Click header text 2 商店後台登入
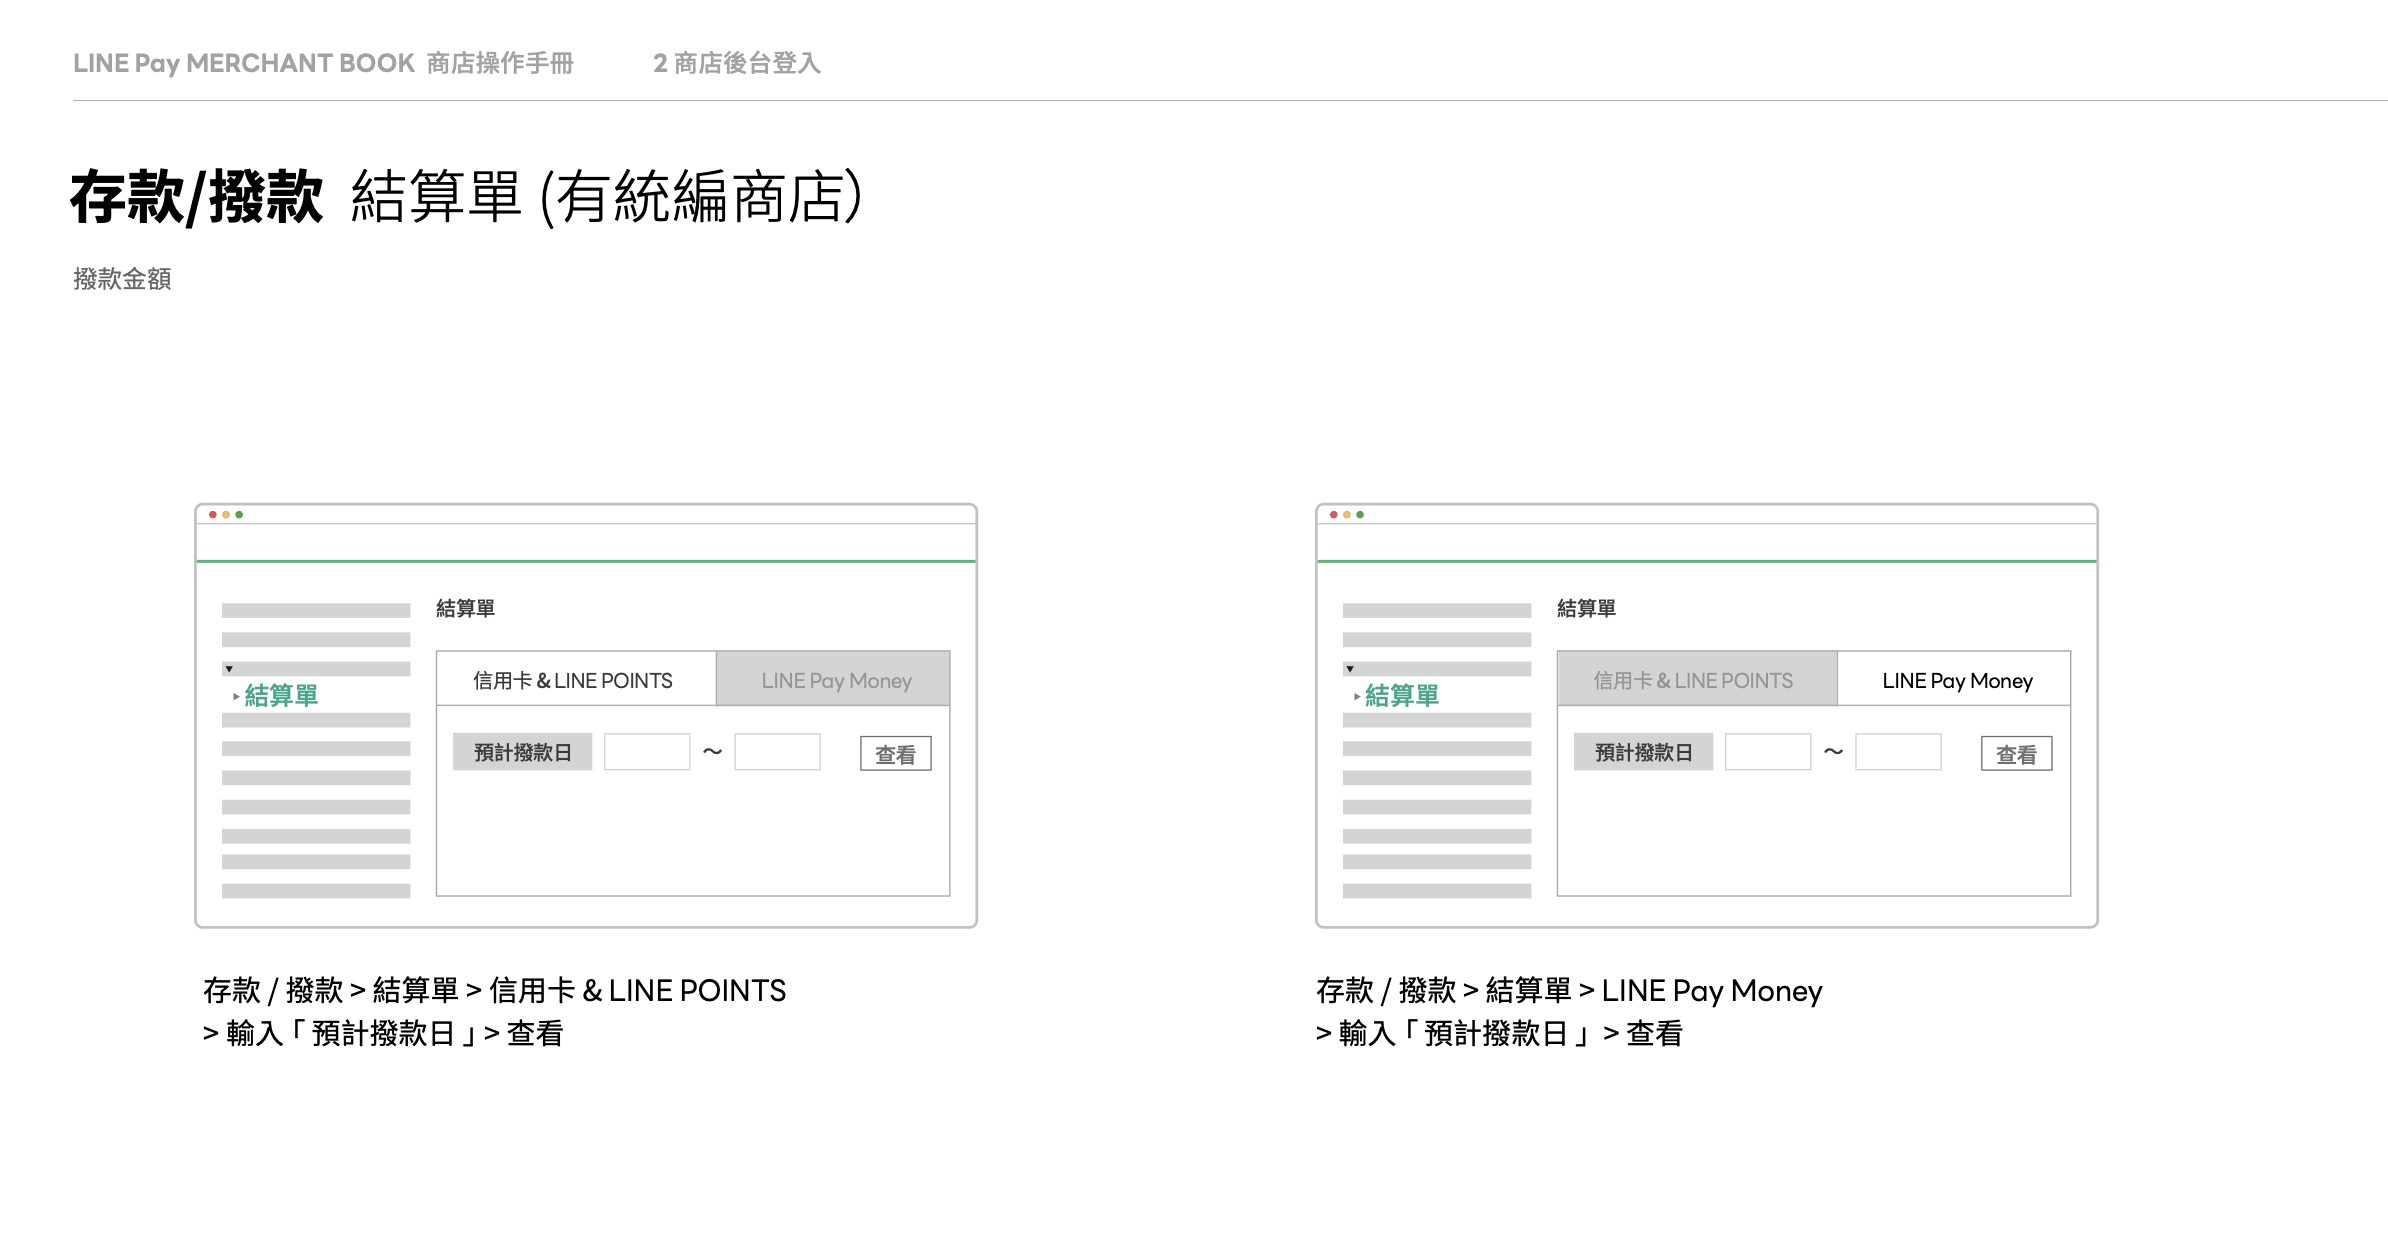 pyautogui.click(x=737, y=63)
